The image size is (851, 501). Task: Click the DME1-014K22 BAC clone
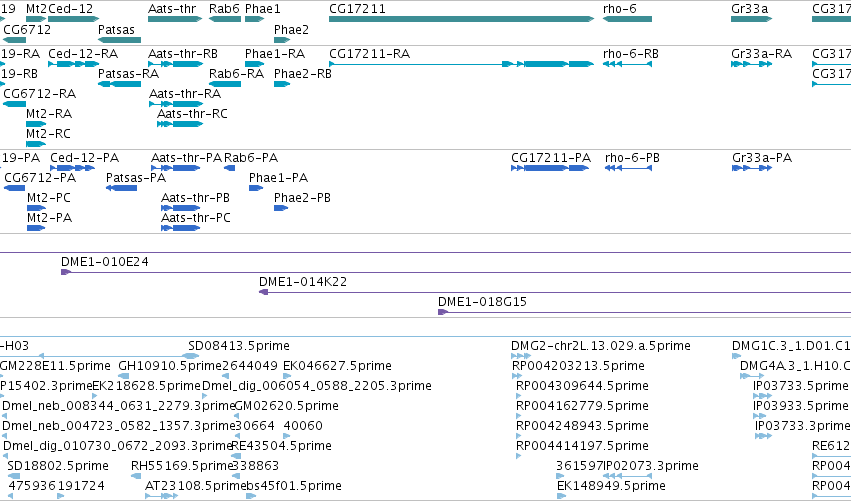click(555, 292)
